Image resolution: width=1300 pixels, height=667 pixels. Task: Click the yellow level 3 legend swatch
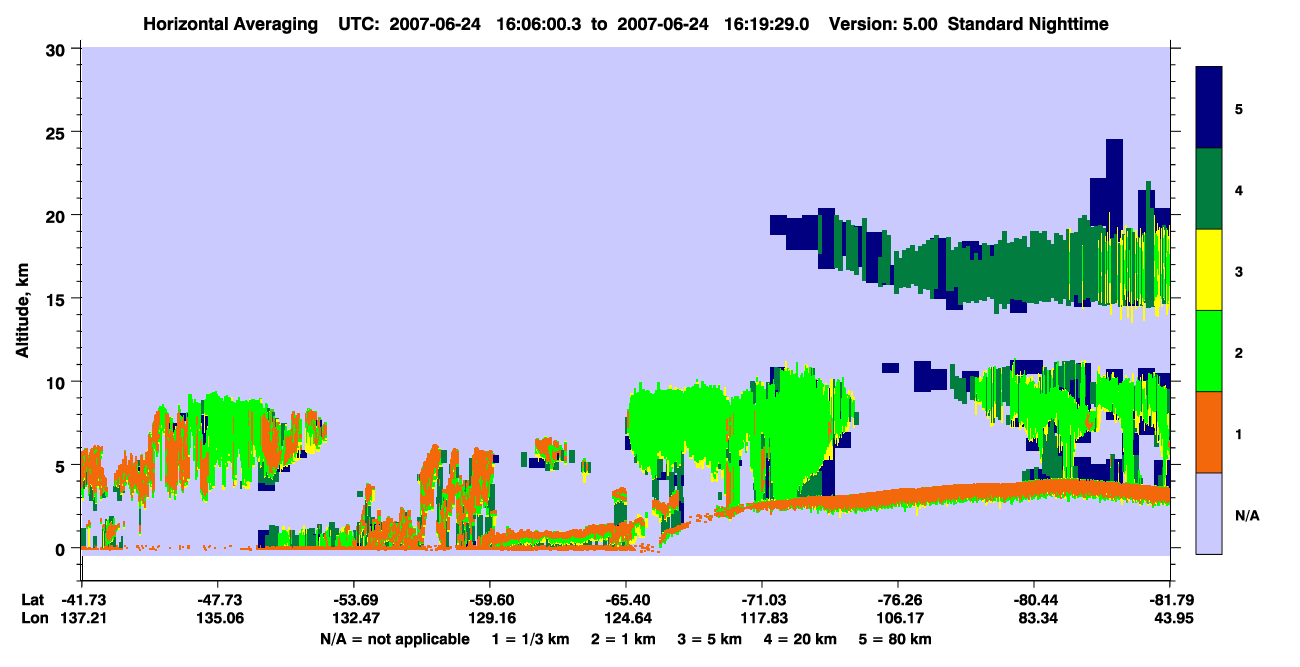point(1209,270)
